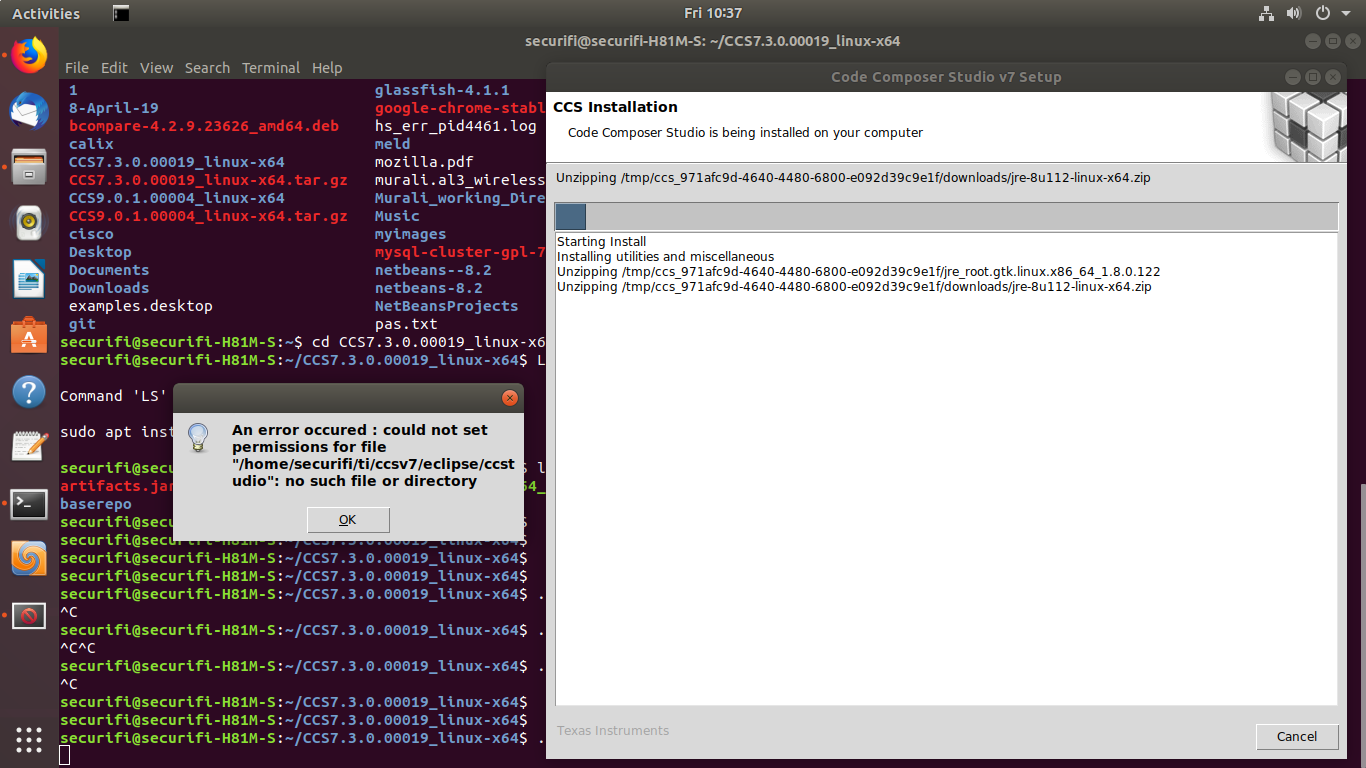1366x768 pixels.
Task: Click '8-April-19' in terminal listing
Action: (x=113, y=108)
